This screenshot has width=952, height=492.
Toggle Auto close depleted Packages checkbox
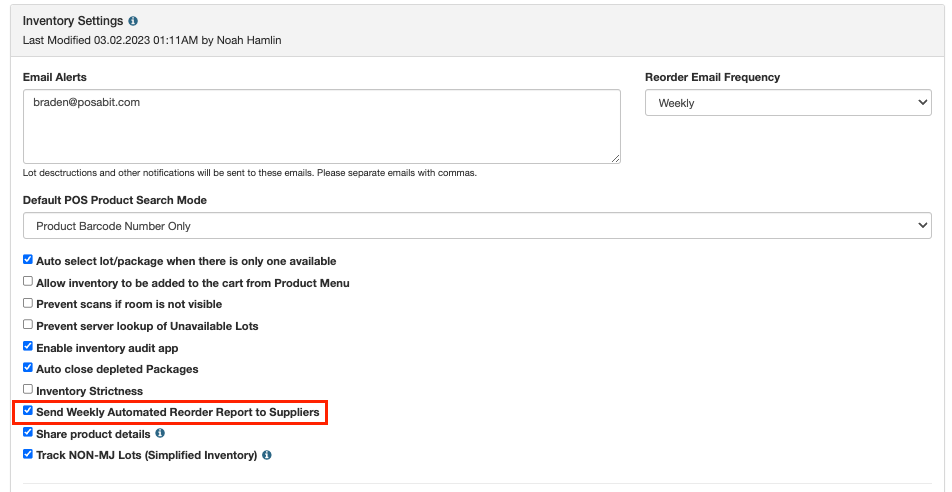pyautogui.click(x=28, y=367)
